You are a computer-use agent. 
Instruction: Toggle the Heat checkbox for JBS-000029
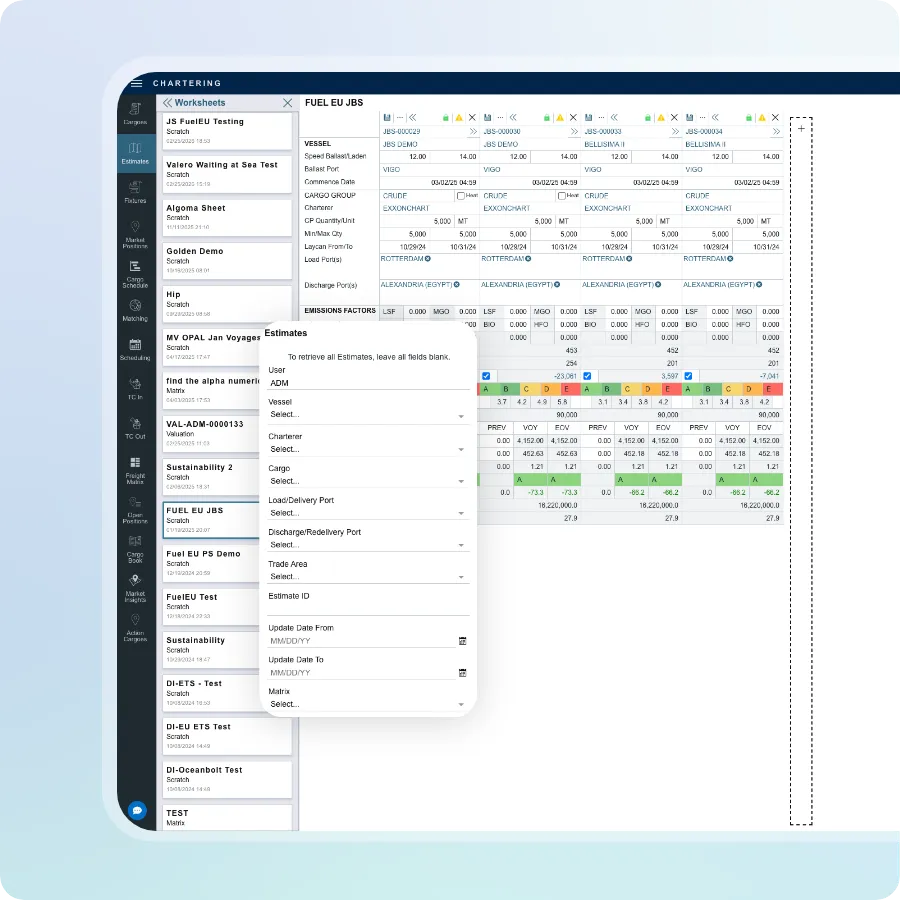(x=460, y=196)
